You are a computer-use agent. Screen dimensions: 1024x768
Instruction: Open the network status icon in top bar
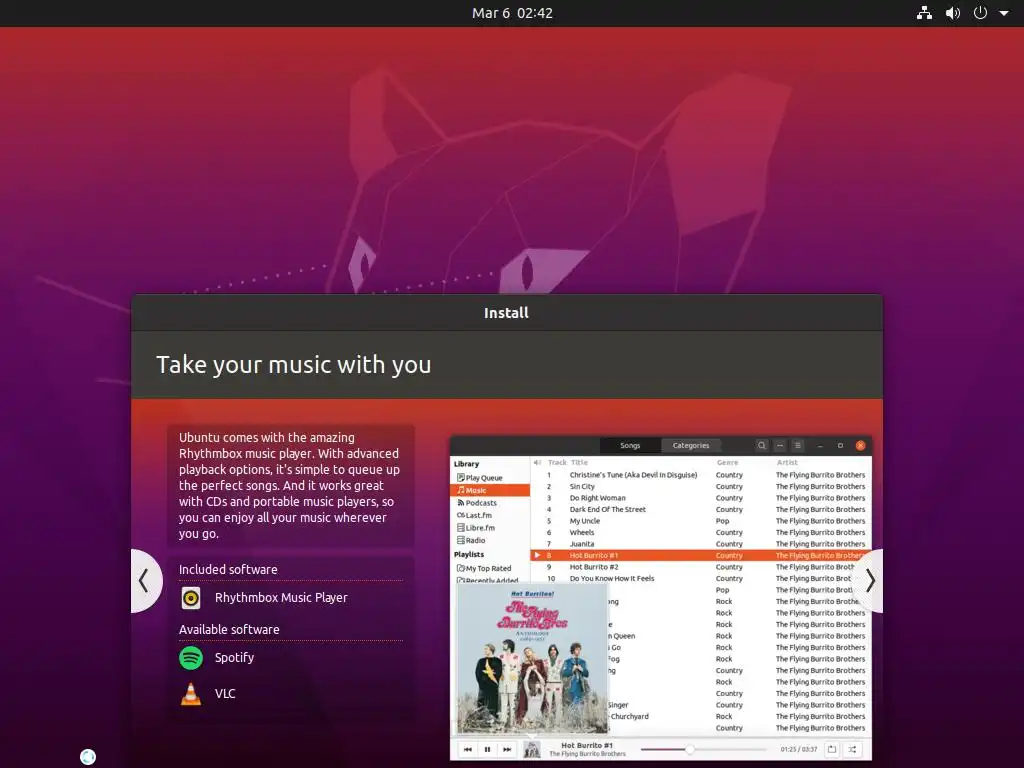[x=924, y=13]
